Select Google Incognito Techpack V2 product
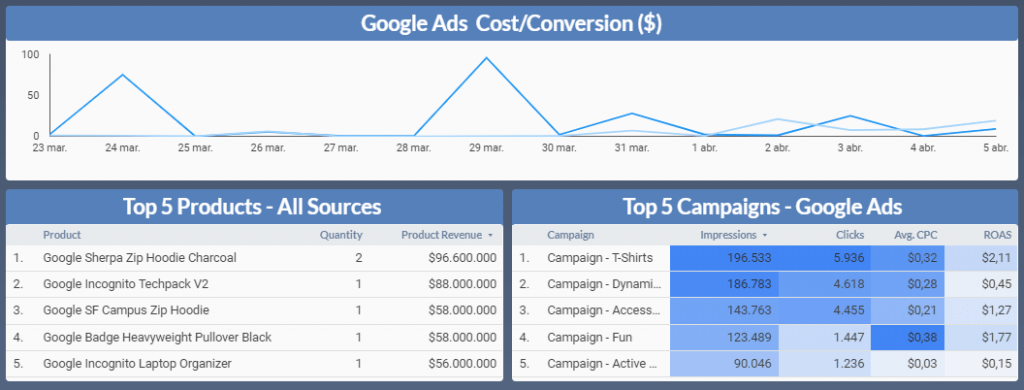The image size is (1024, 390). tap(126, 284)
